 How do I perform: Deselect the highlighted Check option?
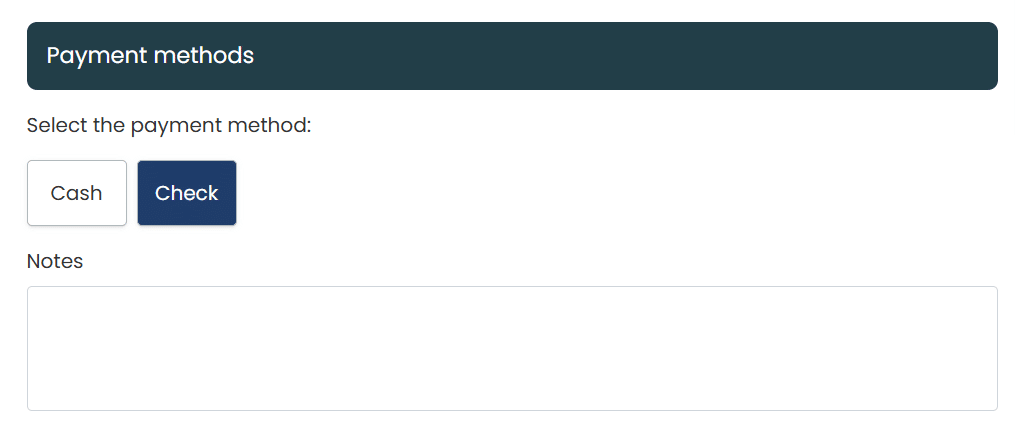click(187, 193)
